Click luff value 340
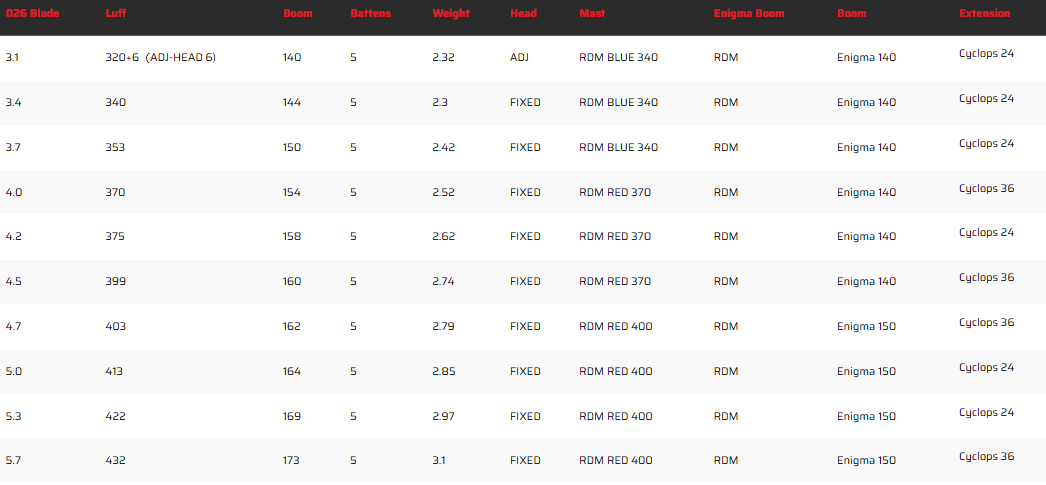Image resolution: width=1046 pixels, height=485 pixels. pos(115,103)
